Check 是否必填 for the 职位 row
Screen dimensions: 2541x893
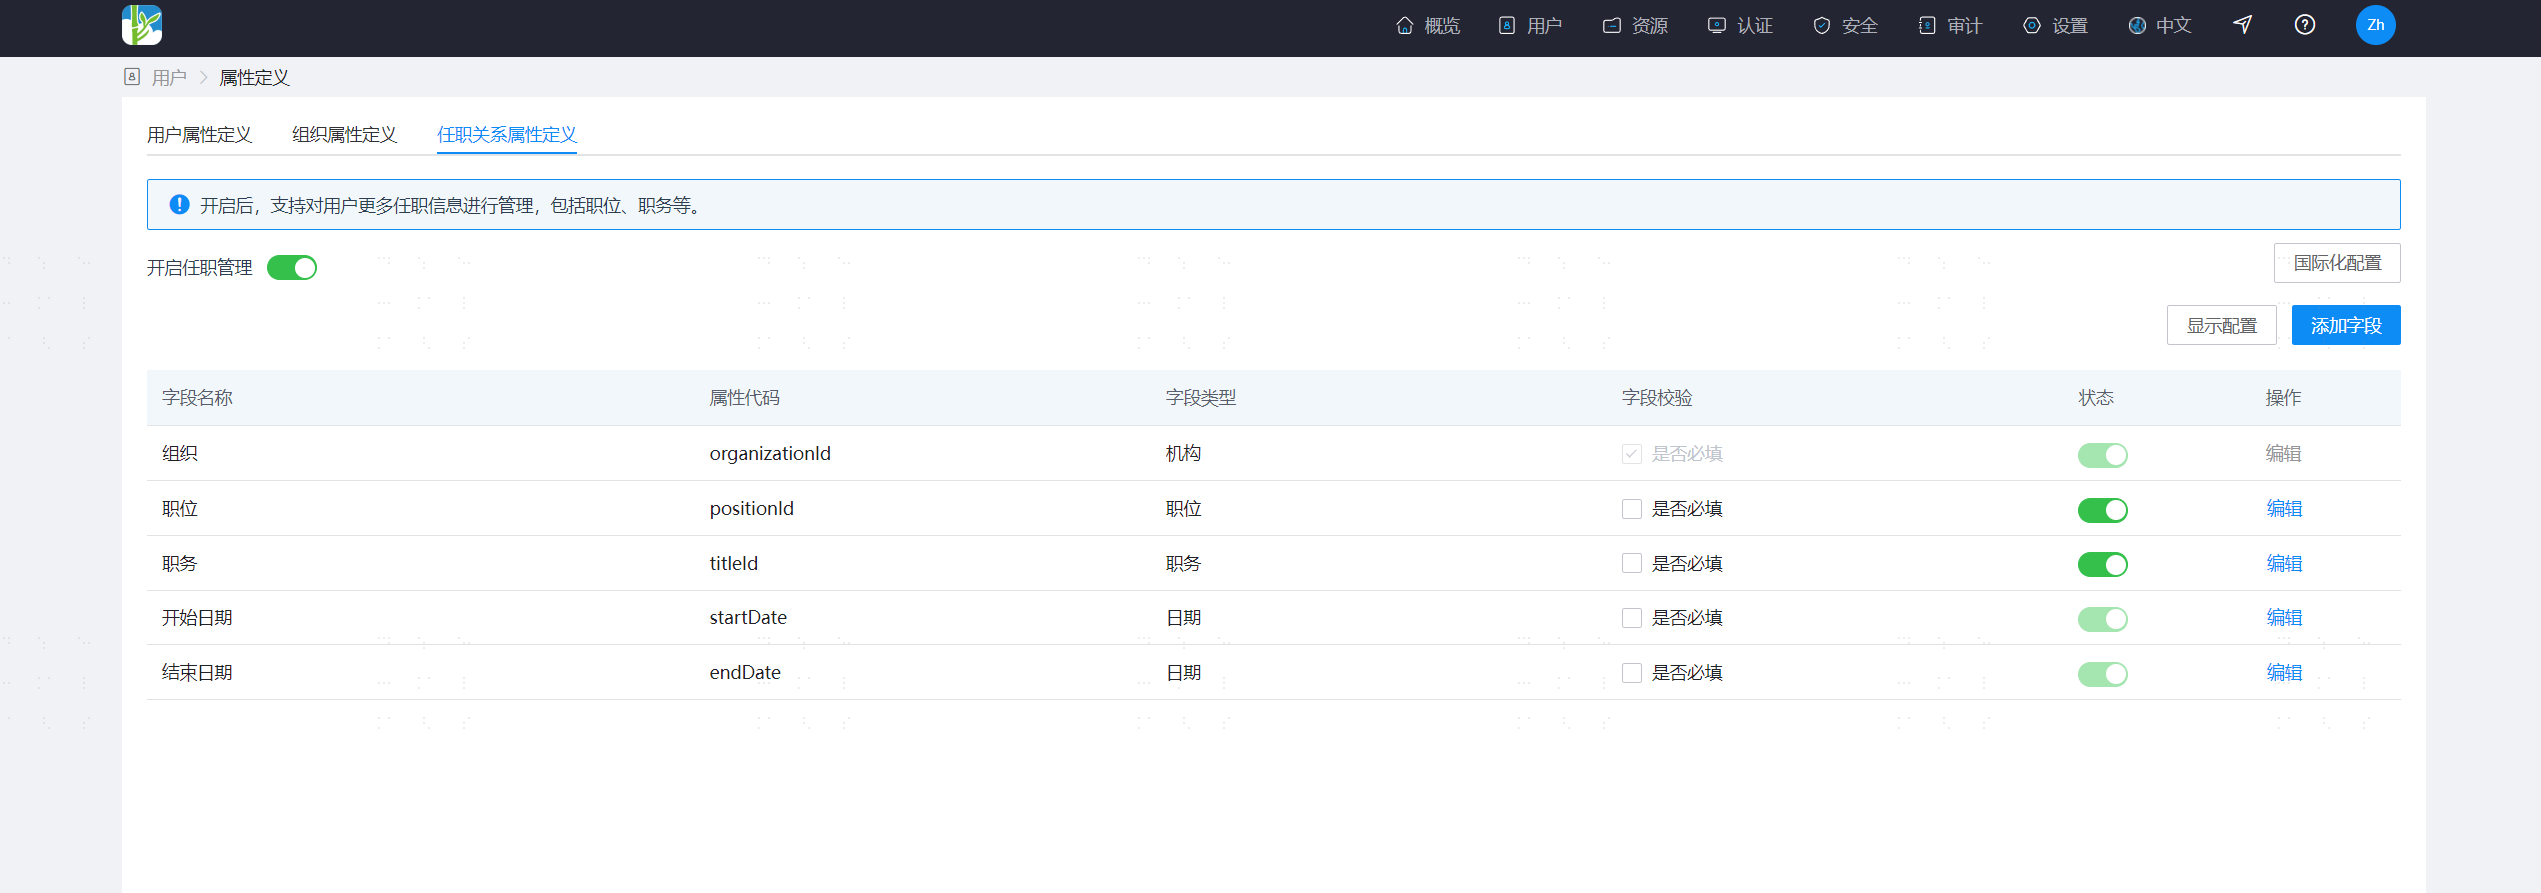(x=1632, y=509)
